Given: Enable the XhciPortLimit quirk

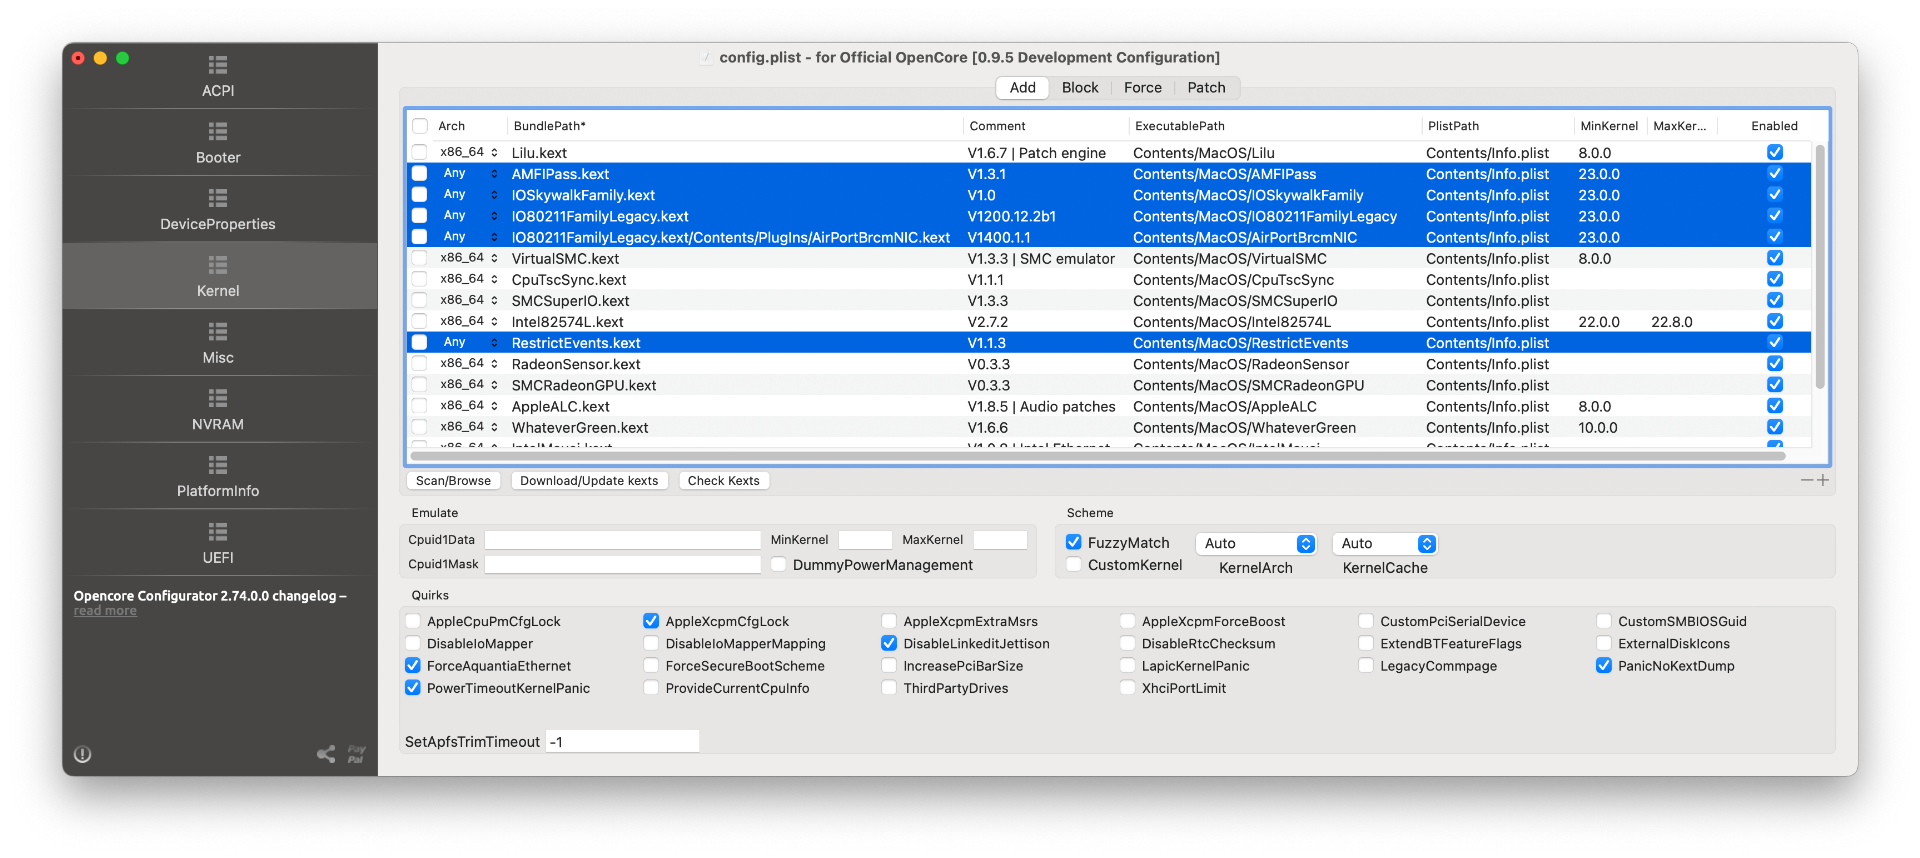Looking at the screenshot, I should 1128,688.
